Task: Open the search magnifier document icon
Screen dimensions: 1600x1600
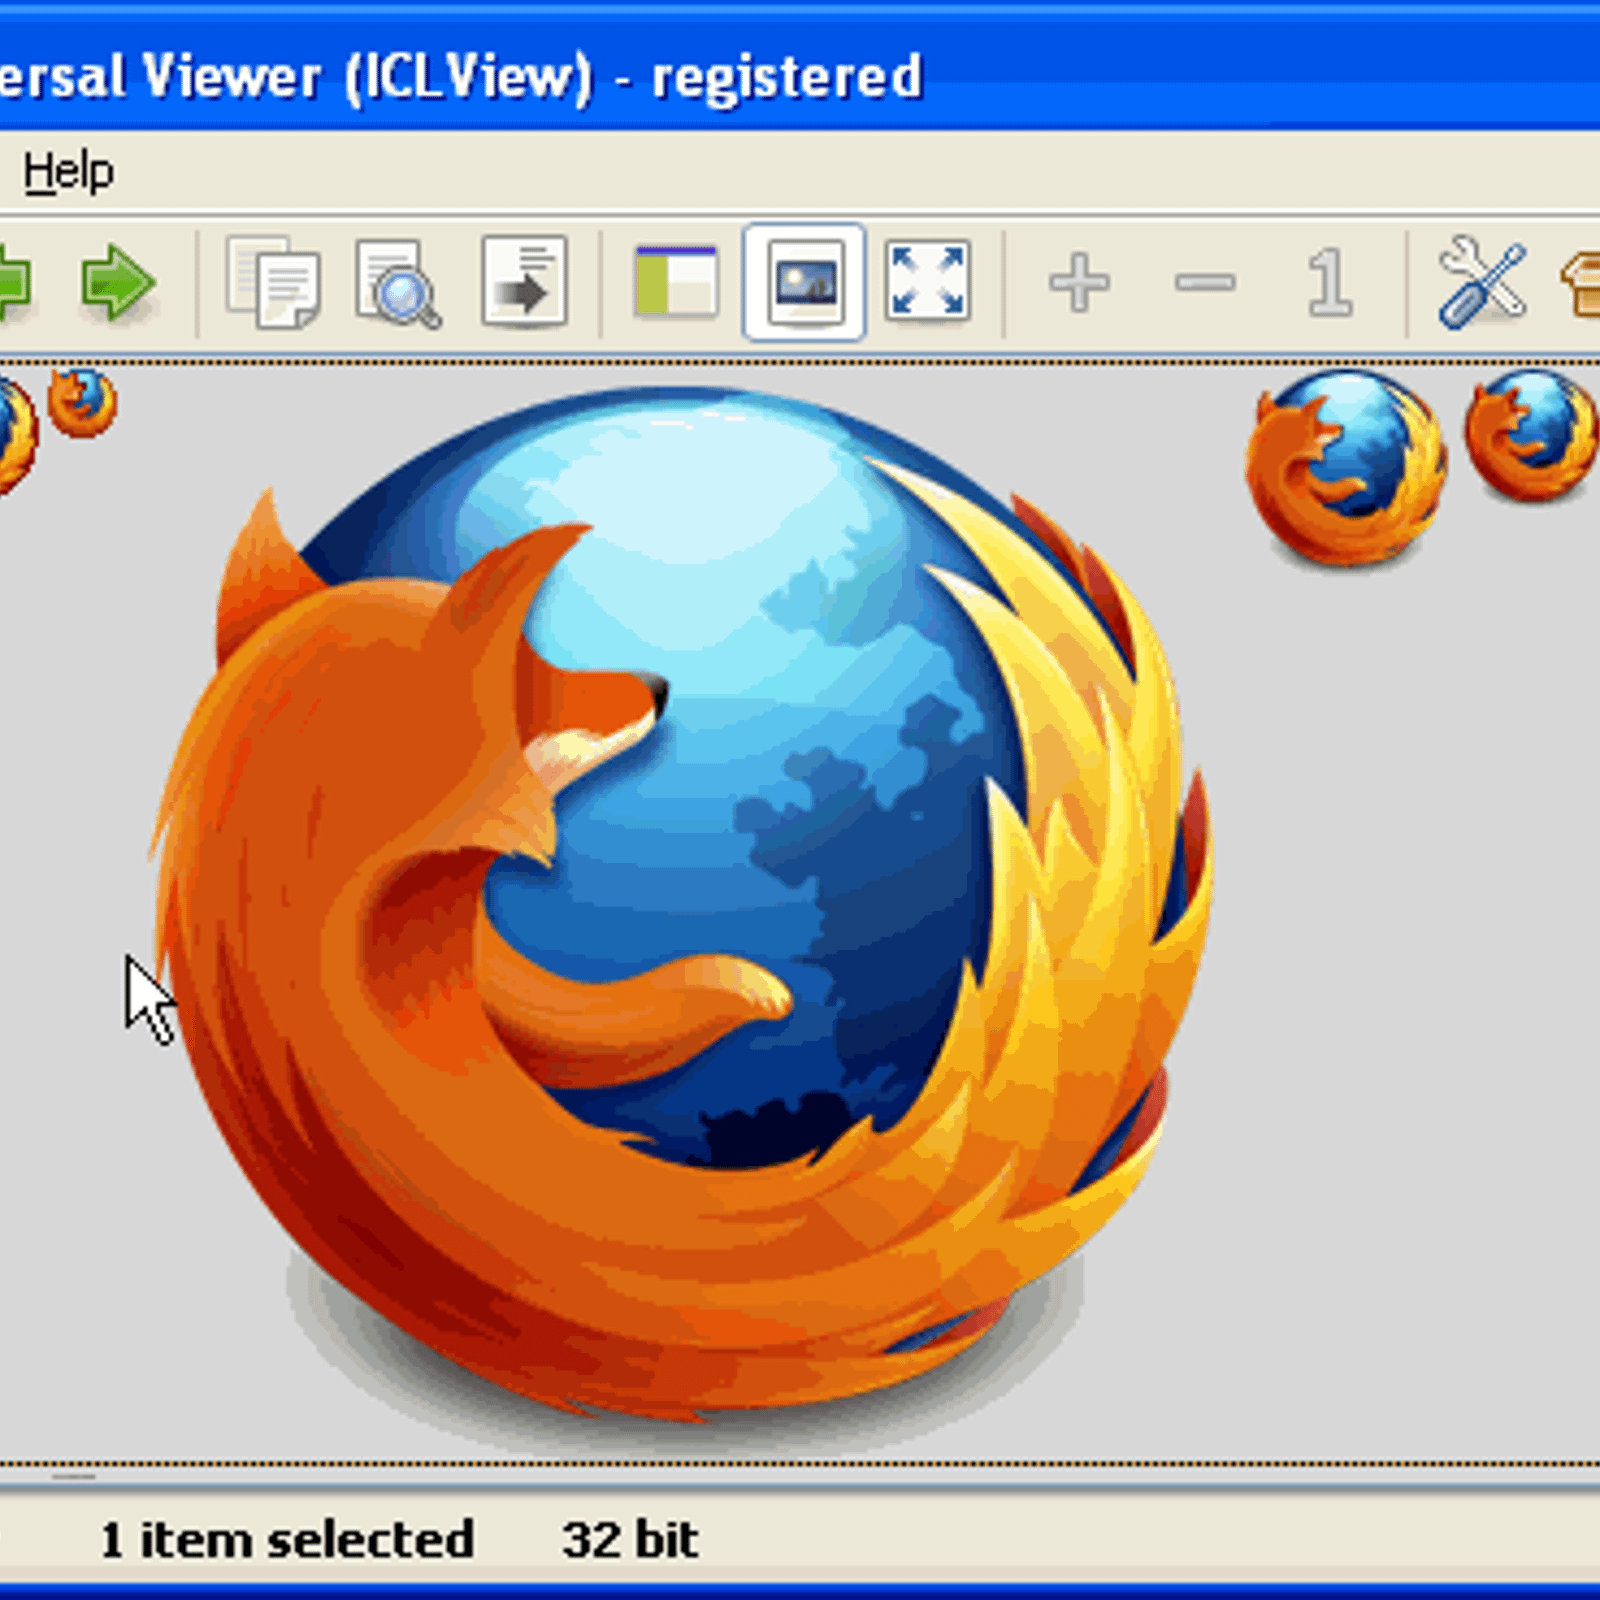Action: 397,284
